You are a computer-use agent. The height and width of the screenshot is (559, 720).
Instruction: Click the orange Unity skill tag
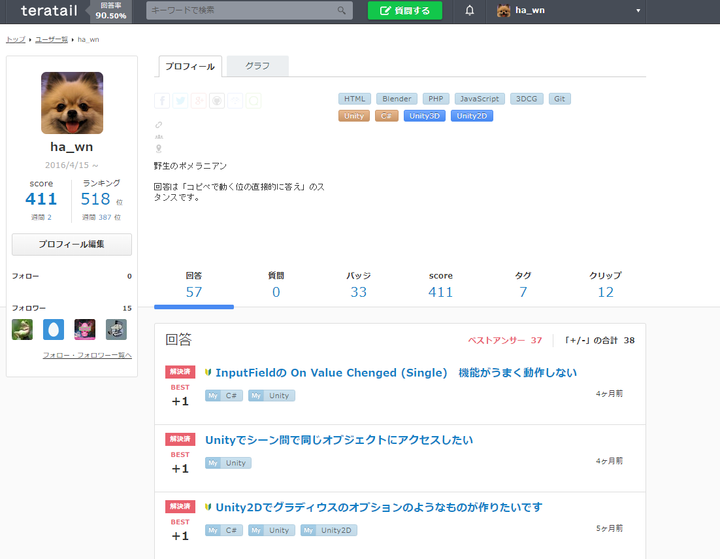point(354,116)
